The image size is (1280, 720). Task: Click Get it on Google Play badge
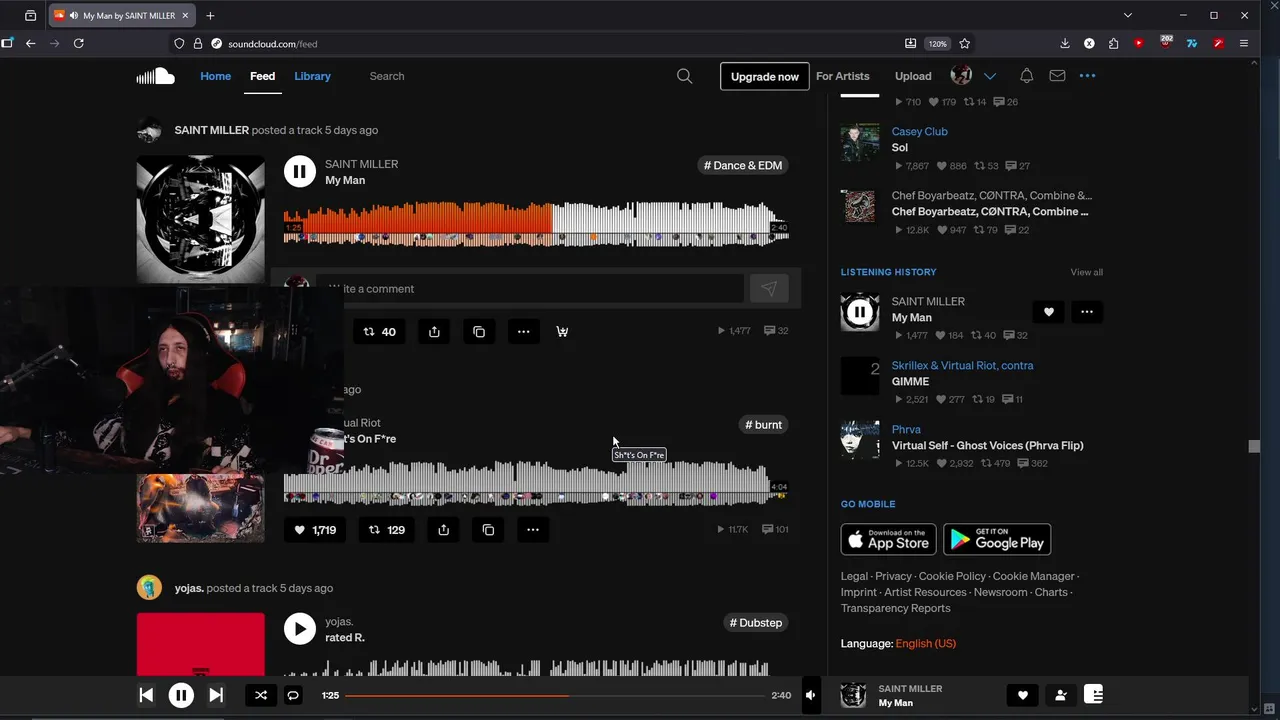click(x=996, y=539)
